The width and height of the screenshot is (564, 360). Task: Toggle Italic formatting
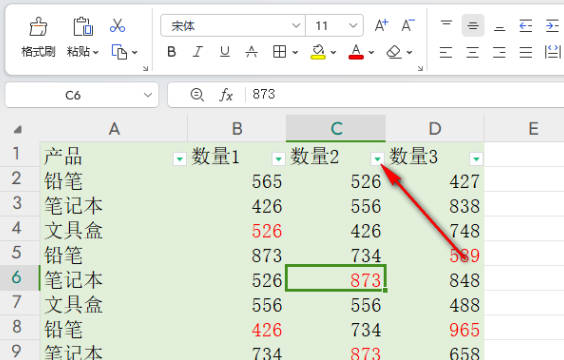197,52
